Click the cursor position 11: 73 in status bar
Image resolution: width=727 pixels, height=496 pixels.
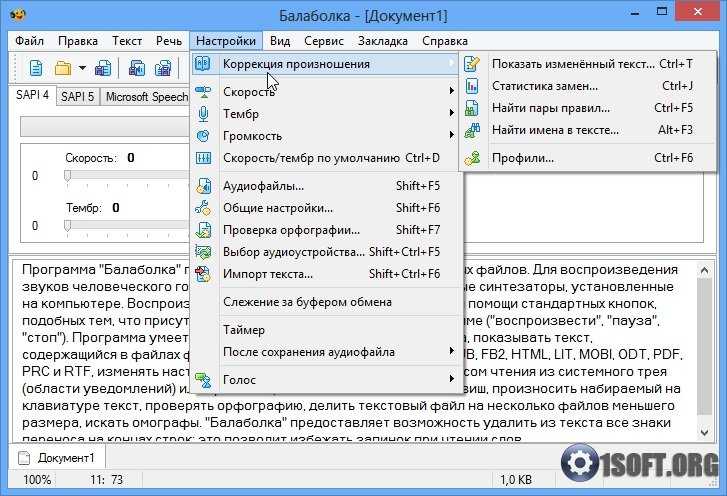point(107,479)
